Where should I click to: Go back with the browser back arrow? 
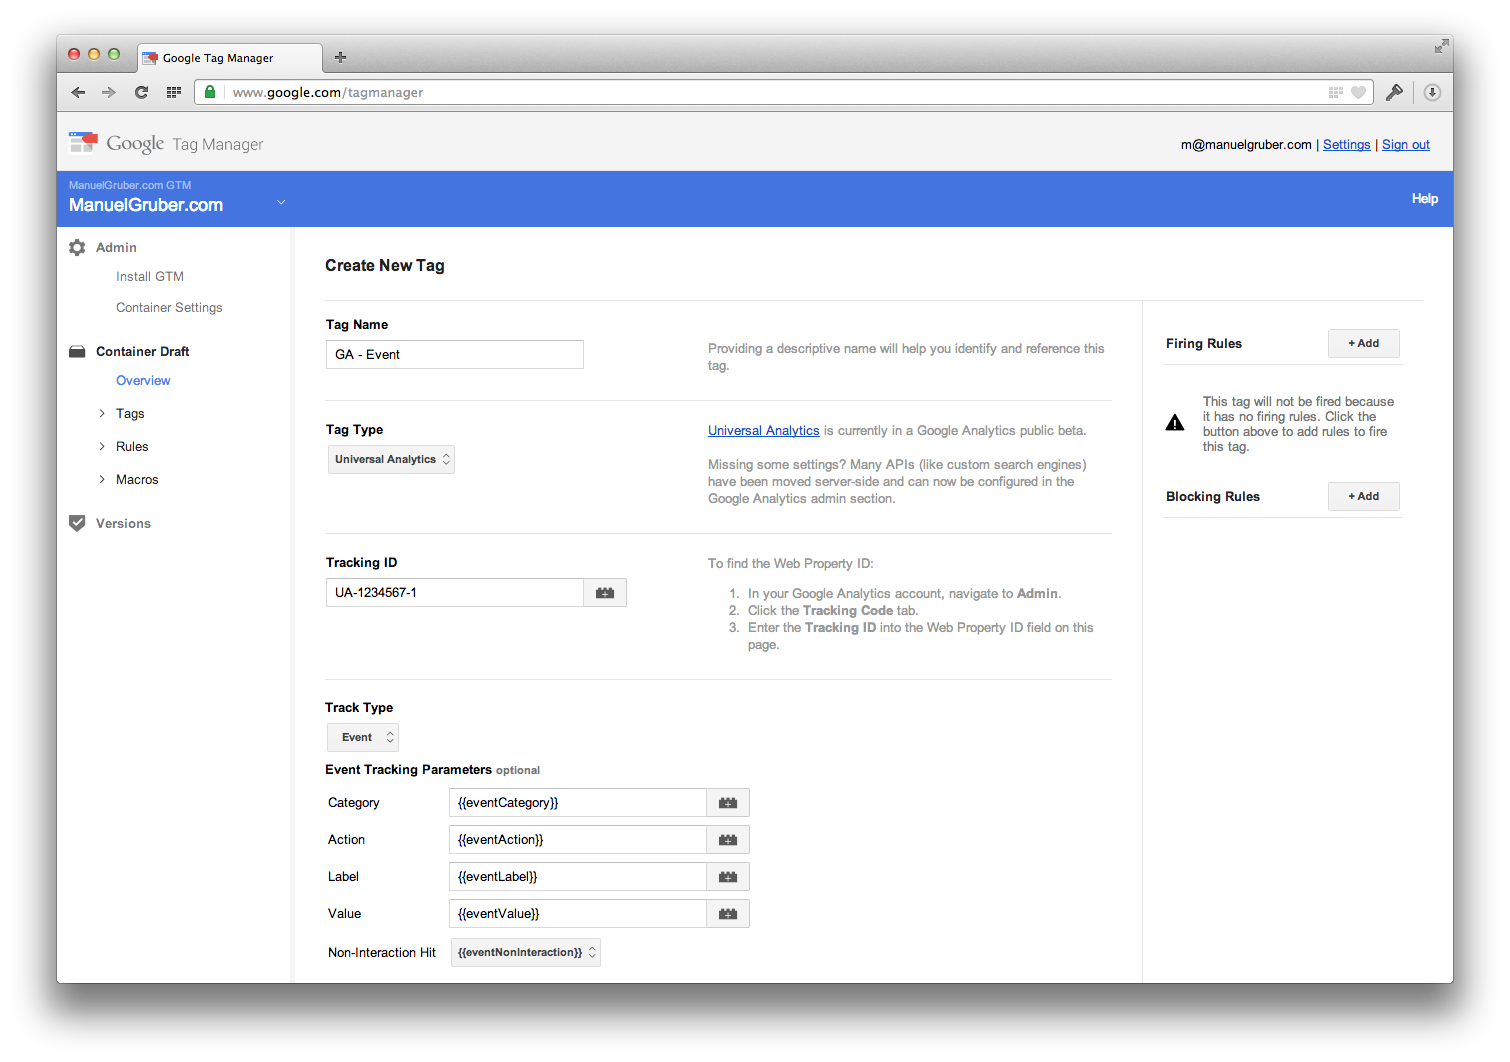click(x=78, y=92)
